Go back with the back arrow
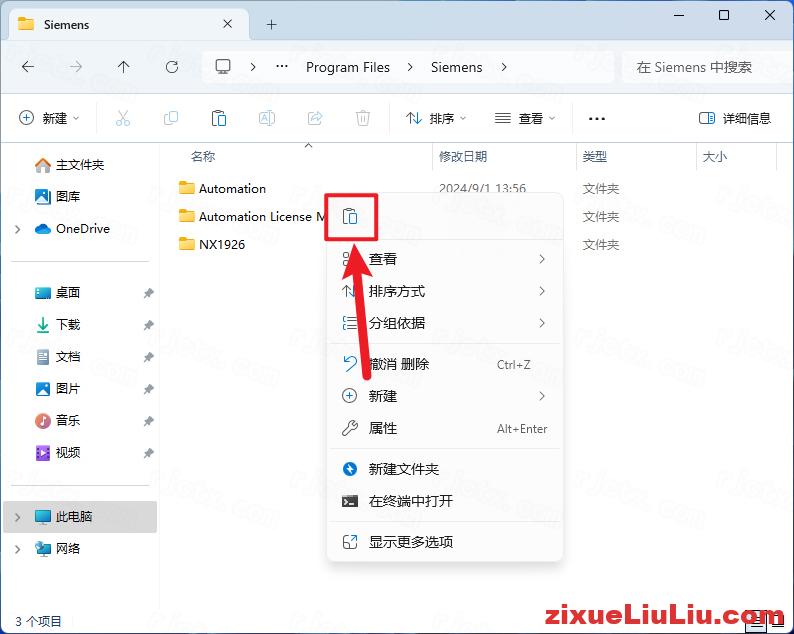 point(28,67)
